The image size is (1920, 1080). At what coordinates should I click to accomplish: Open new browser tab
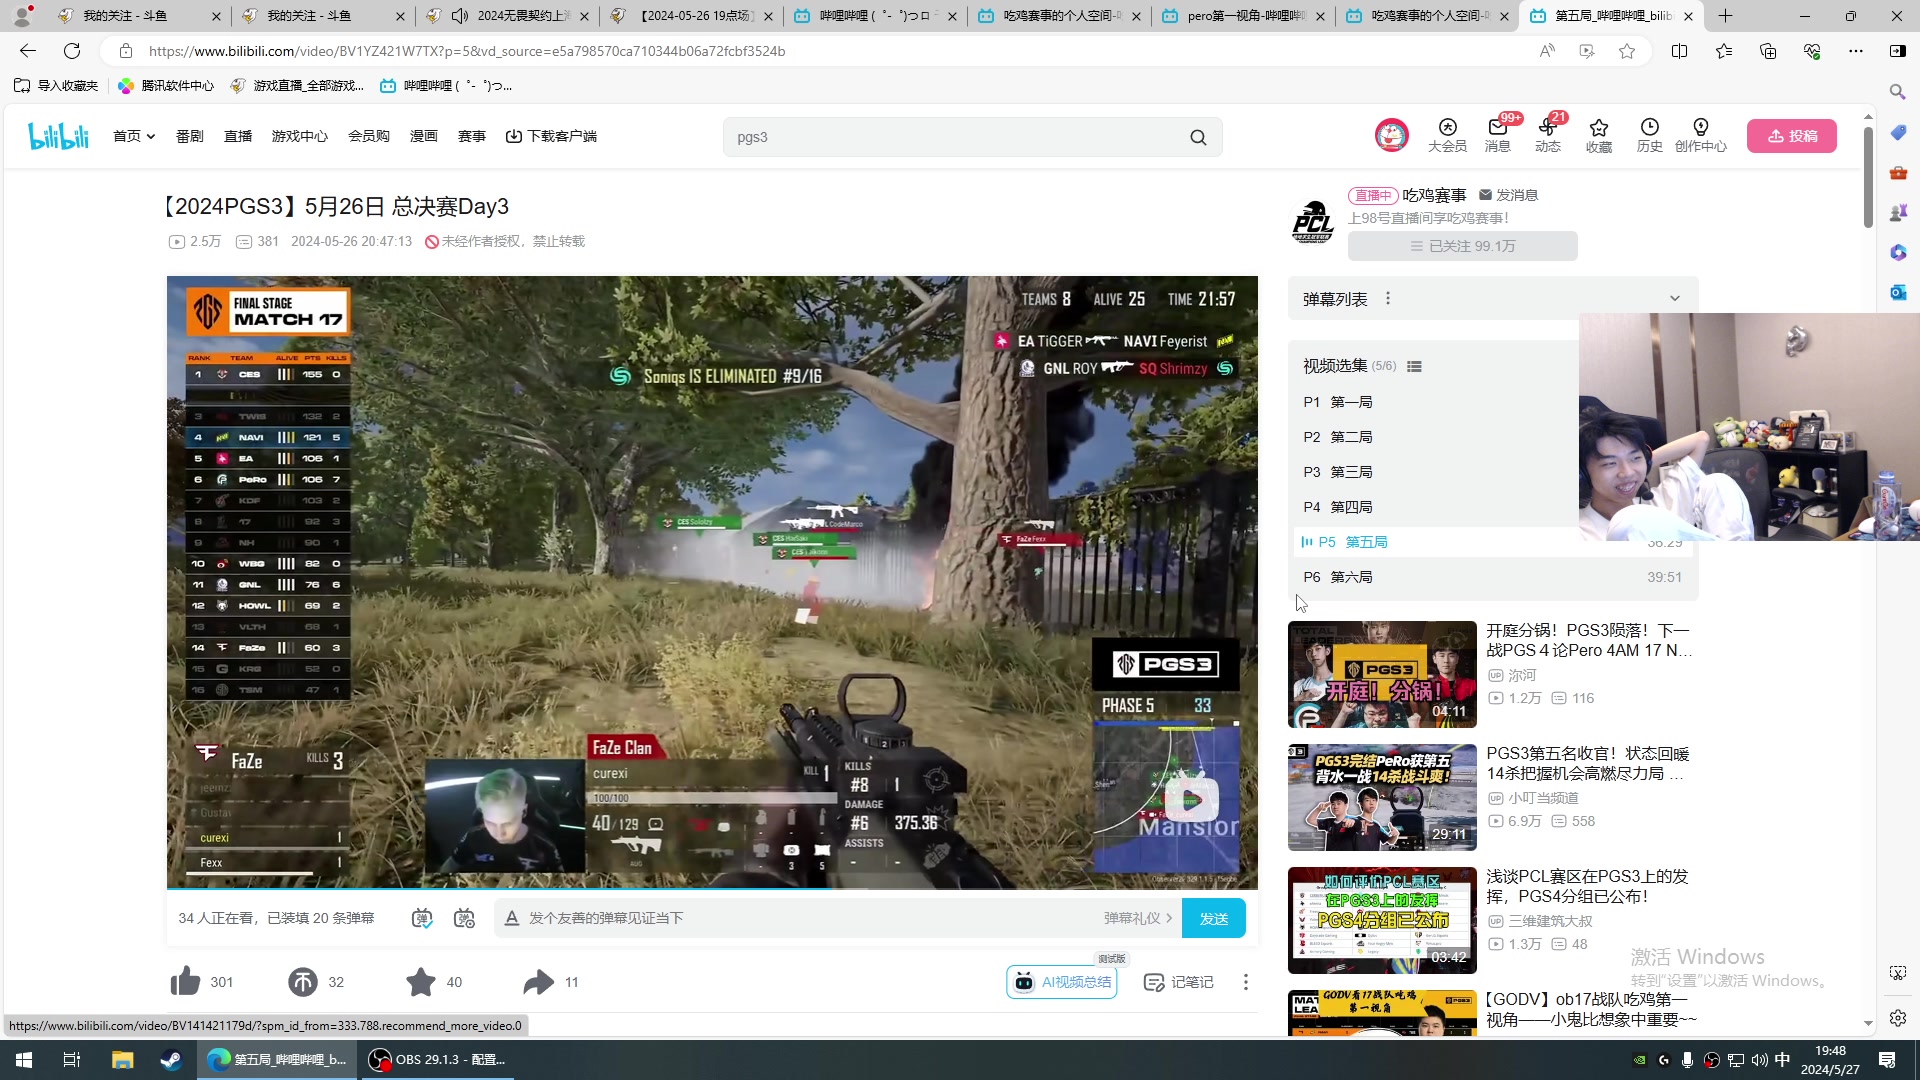[1725, 16]
